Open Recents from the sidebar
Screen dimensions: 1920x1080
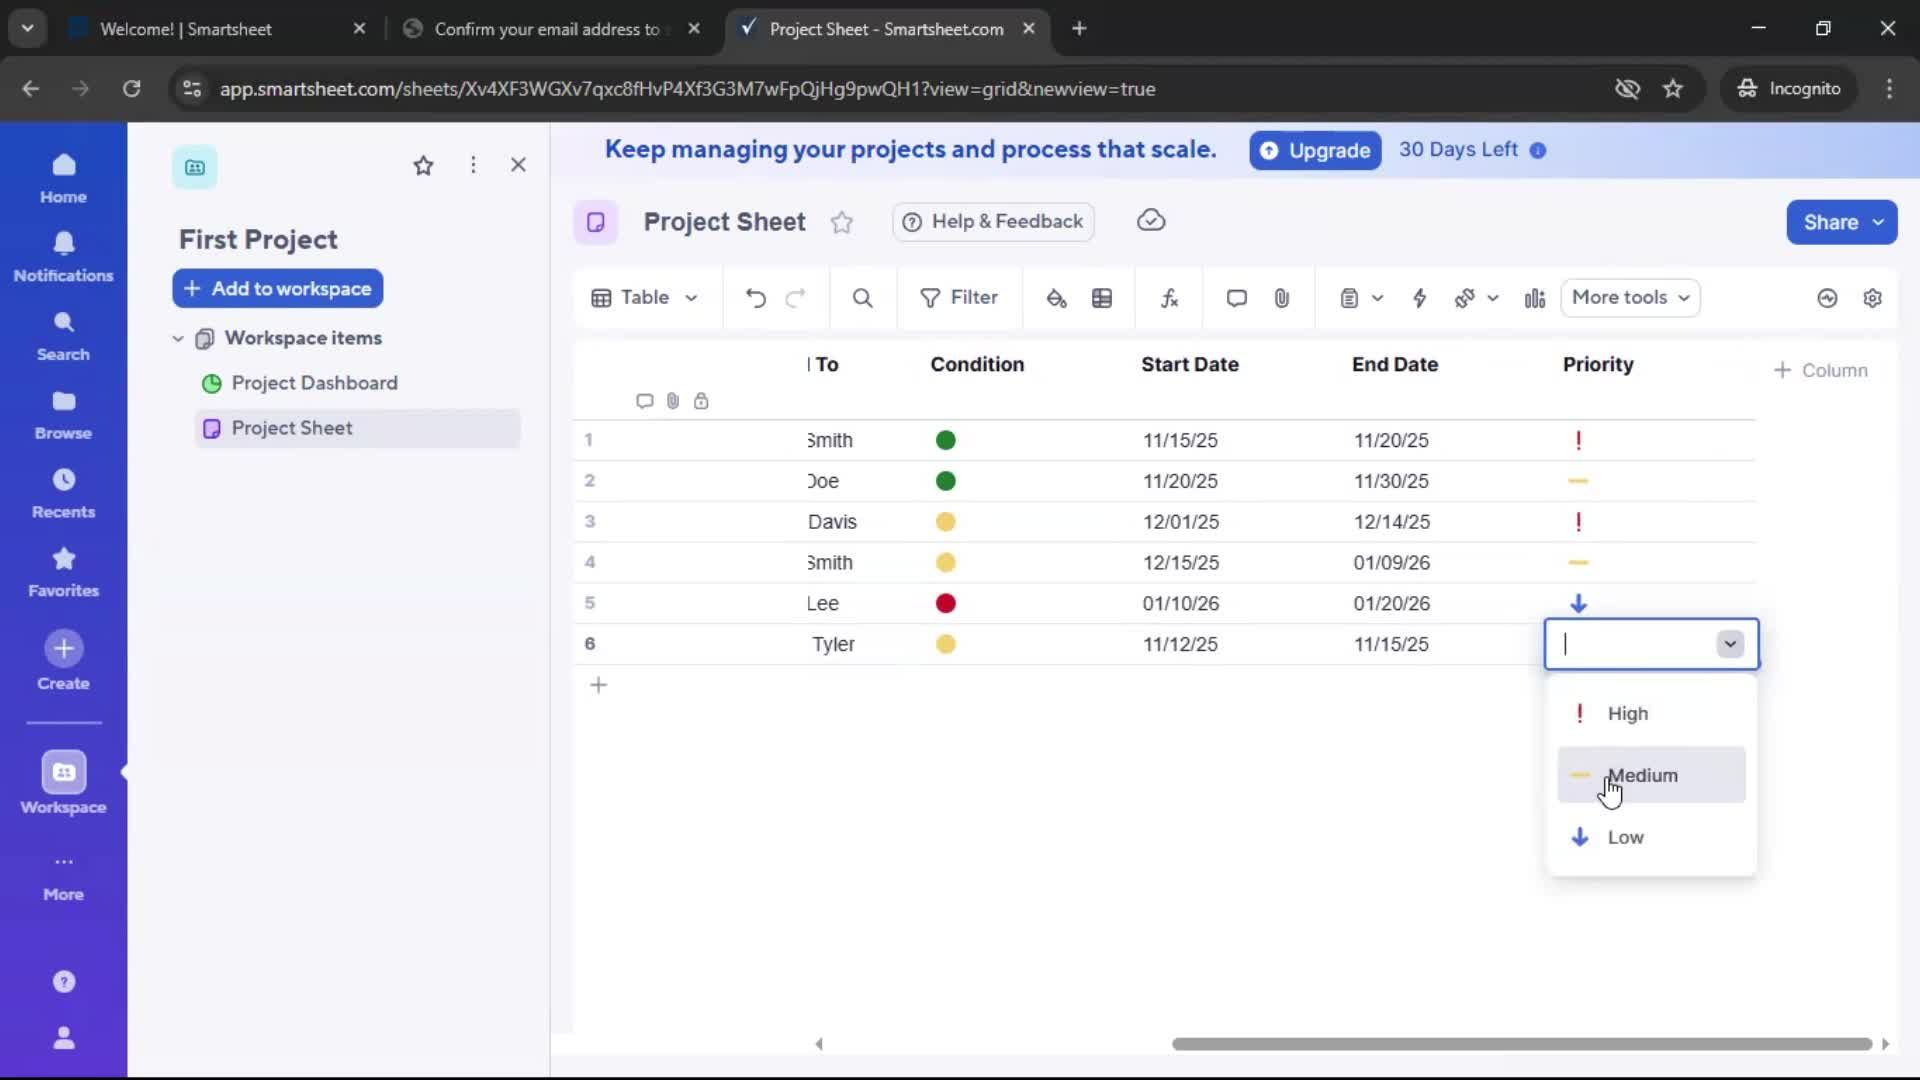click(x=63, y=492)
